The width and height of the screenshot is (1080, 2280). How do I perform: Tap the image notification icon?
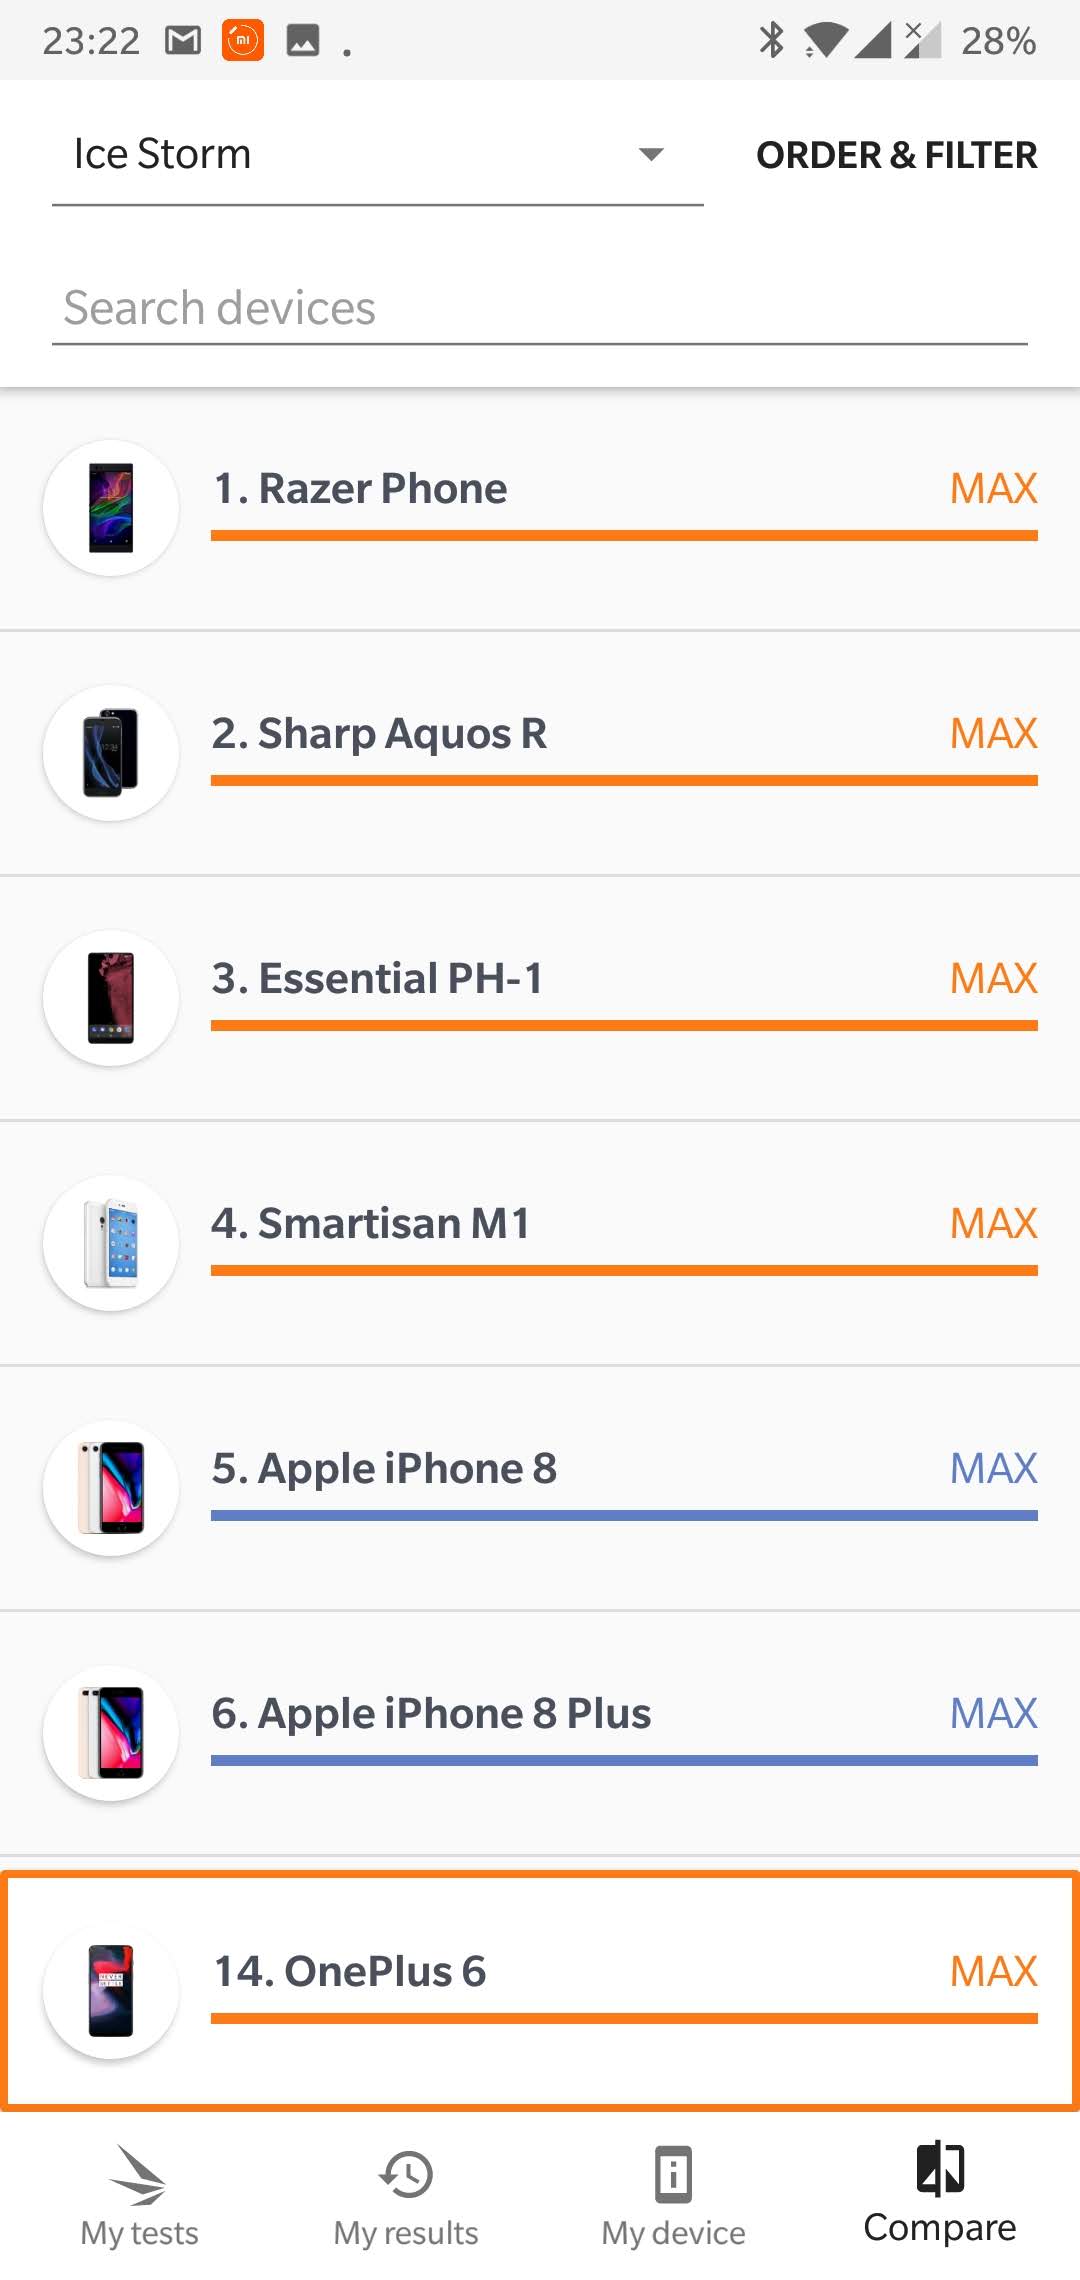tap(303, 41)
